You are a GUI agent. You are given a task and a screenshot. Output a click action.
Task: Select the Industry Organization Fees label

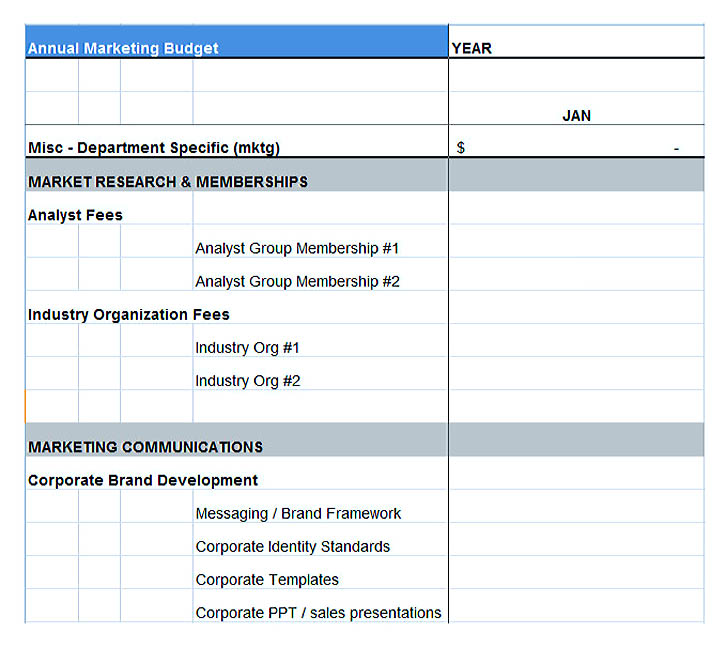pos(128,314)
